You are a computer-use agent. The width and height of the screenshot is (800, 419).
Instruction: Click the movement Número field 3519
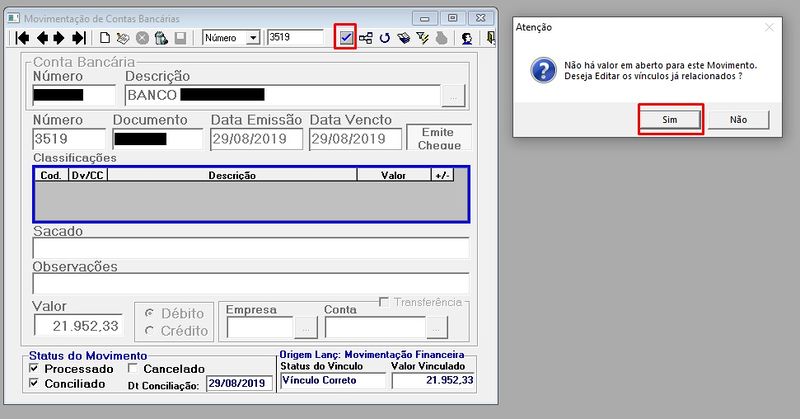(69, 139)
